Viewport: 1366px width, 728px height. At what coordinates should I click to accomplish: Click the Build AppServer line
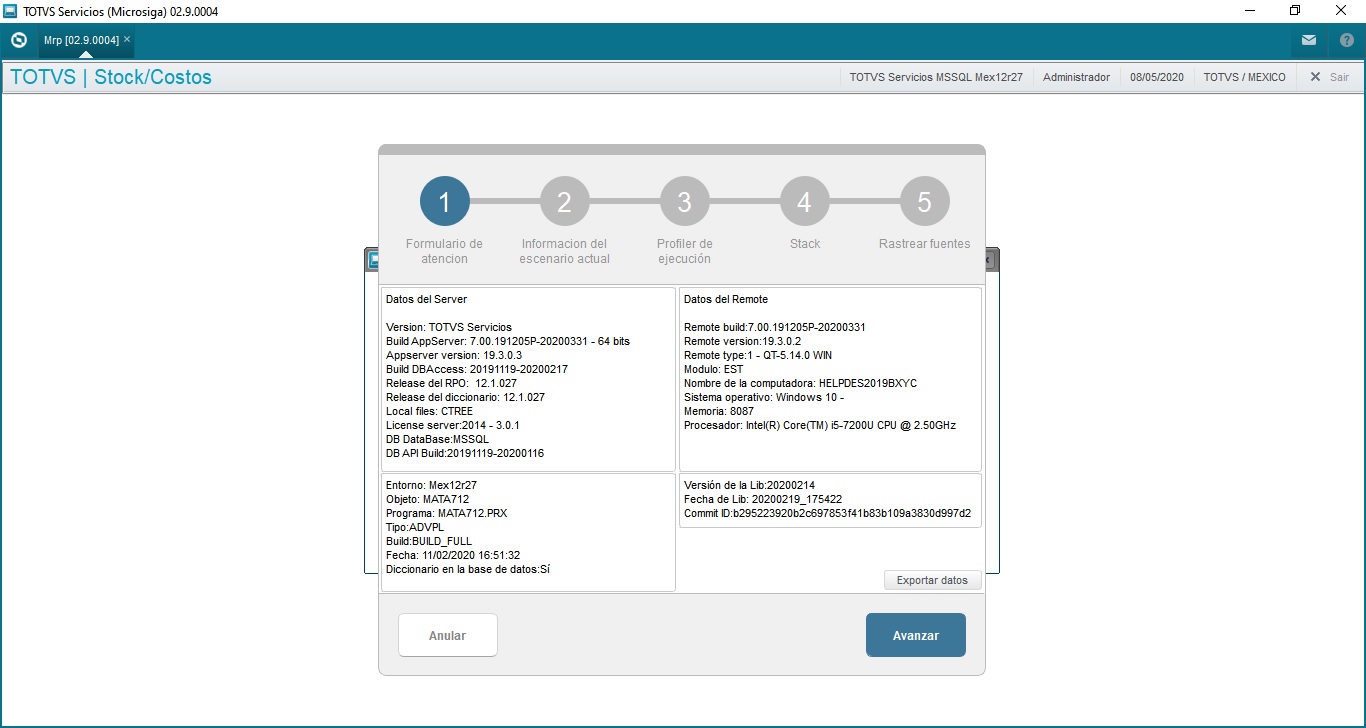pos(508,341)
